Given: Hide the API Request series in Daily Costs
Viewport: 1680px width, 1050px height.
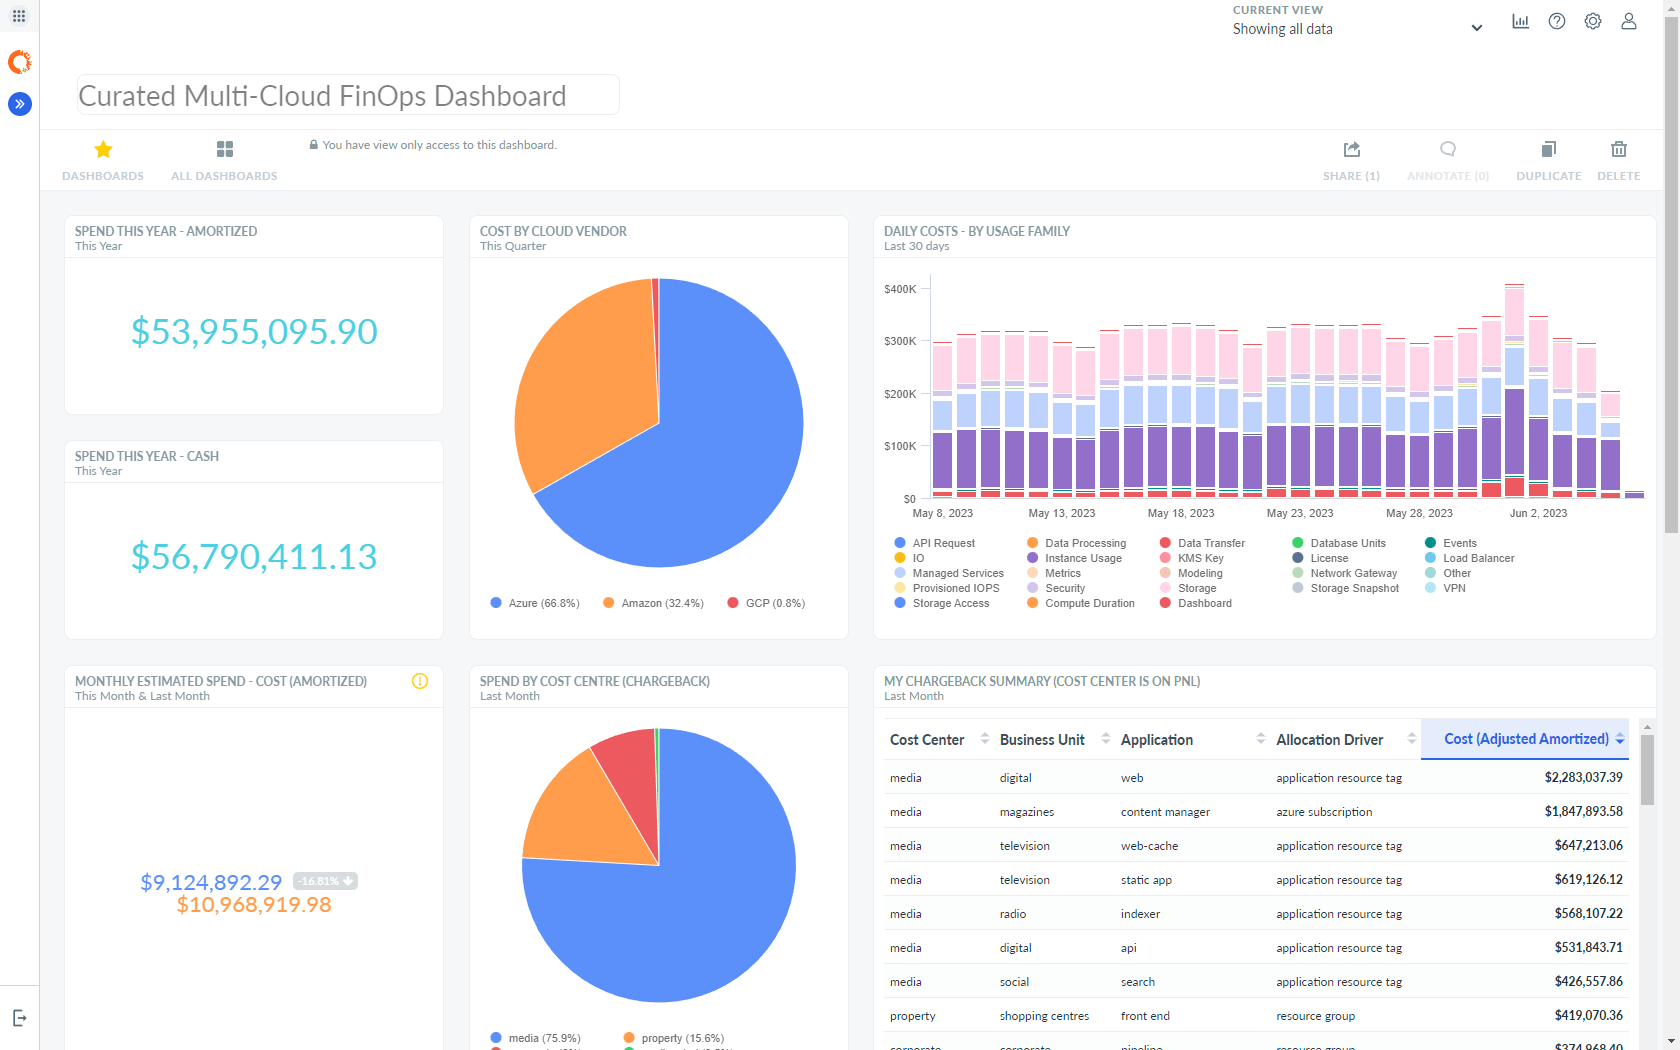Looking at the screenshot, I should pos(936,543).
